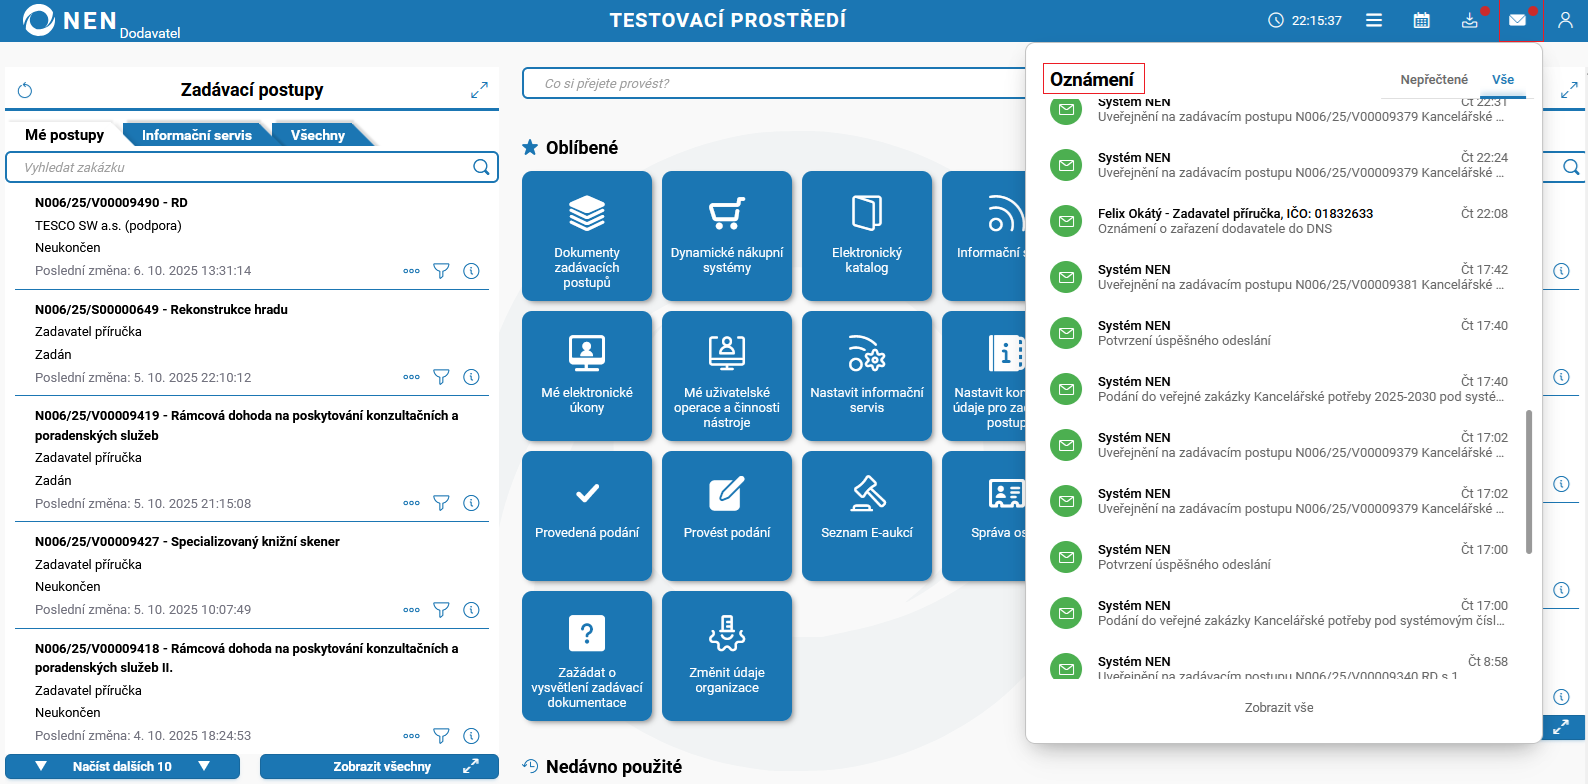Open Systém NEN notification from Čt 17:42

click(x=1280, y=277)
